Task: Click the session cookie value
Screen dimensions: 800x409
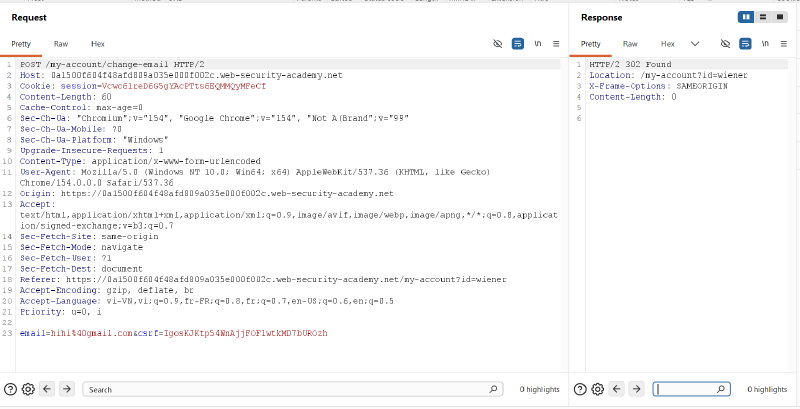Action: 184,86
